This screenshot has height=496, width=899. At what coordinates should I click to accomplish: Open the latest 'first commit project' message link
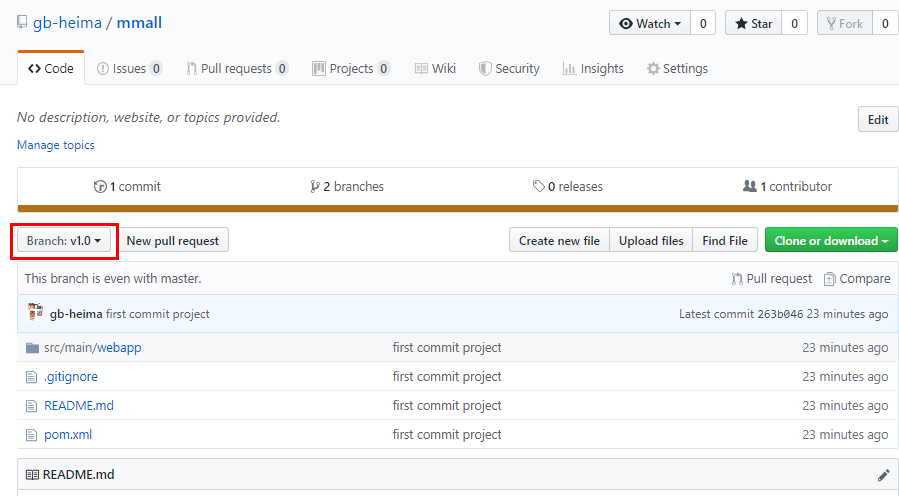158,314
